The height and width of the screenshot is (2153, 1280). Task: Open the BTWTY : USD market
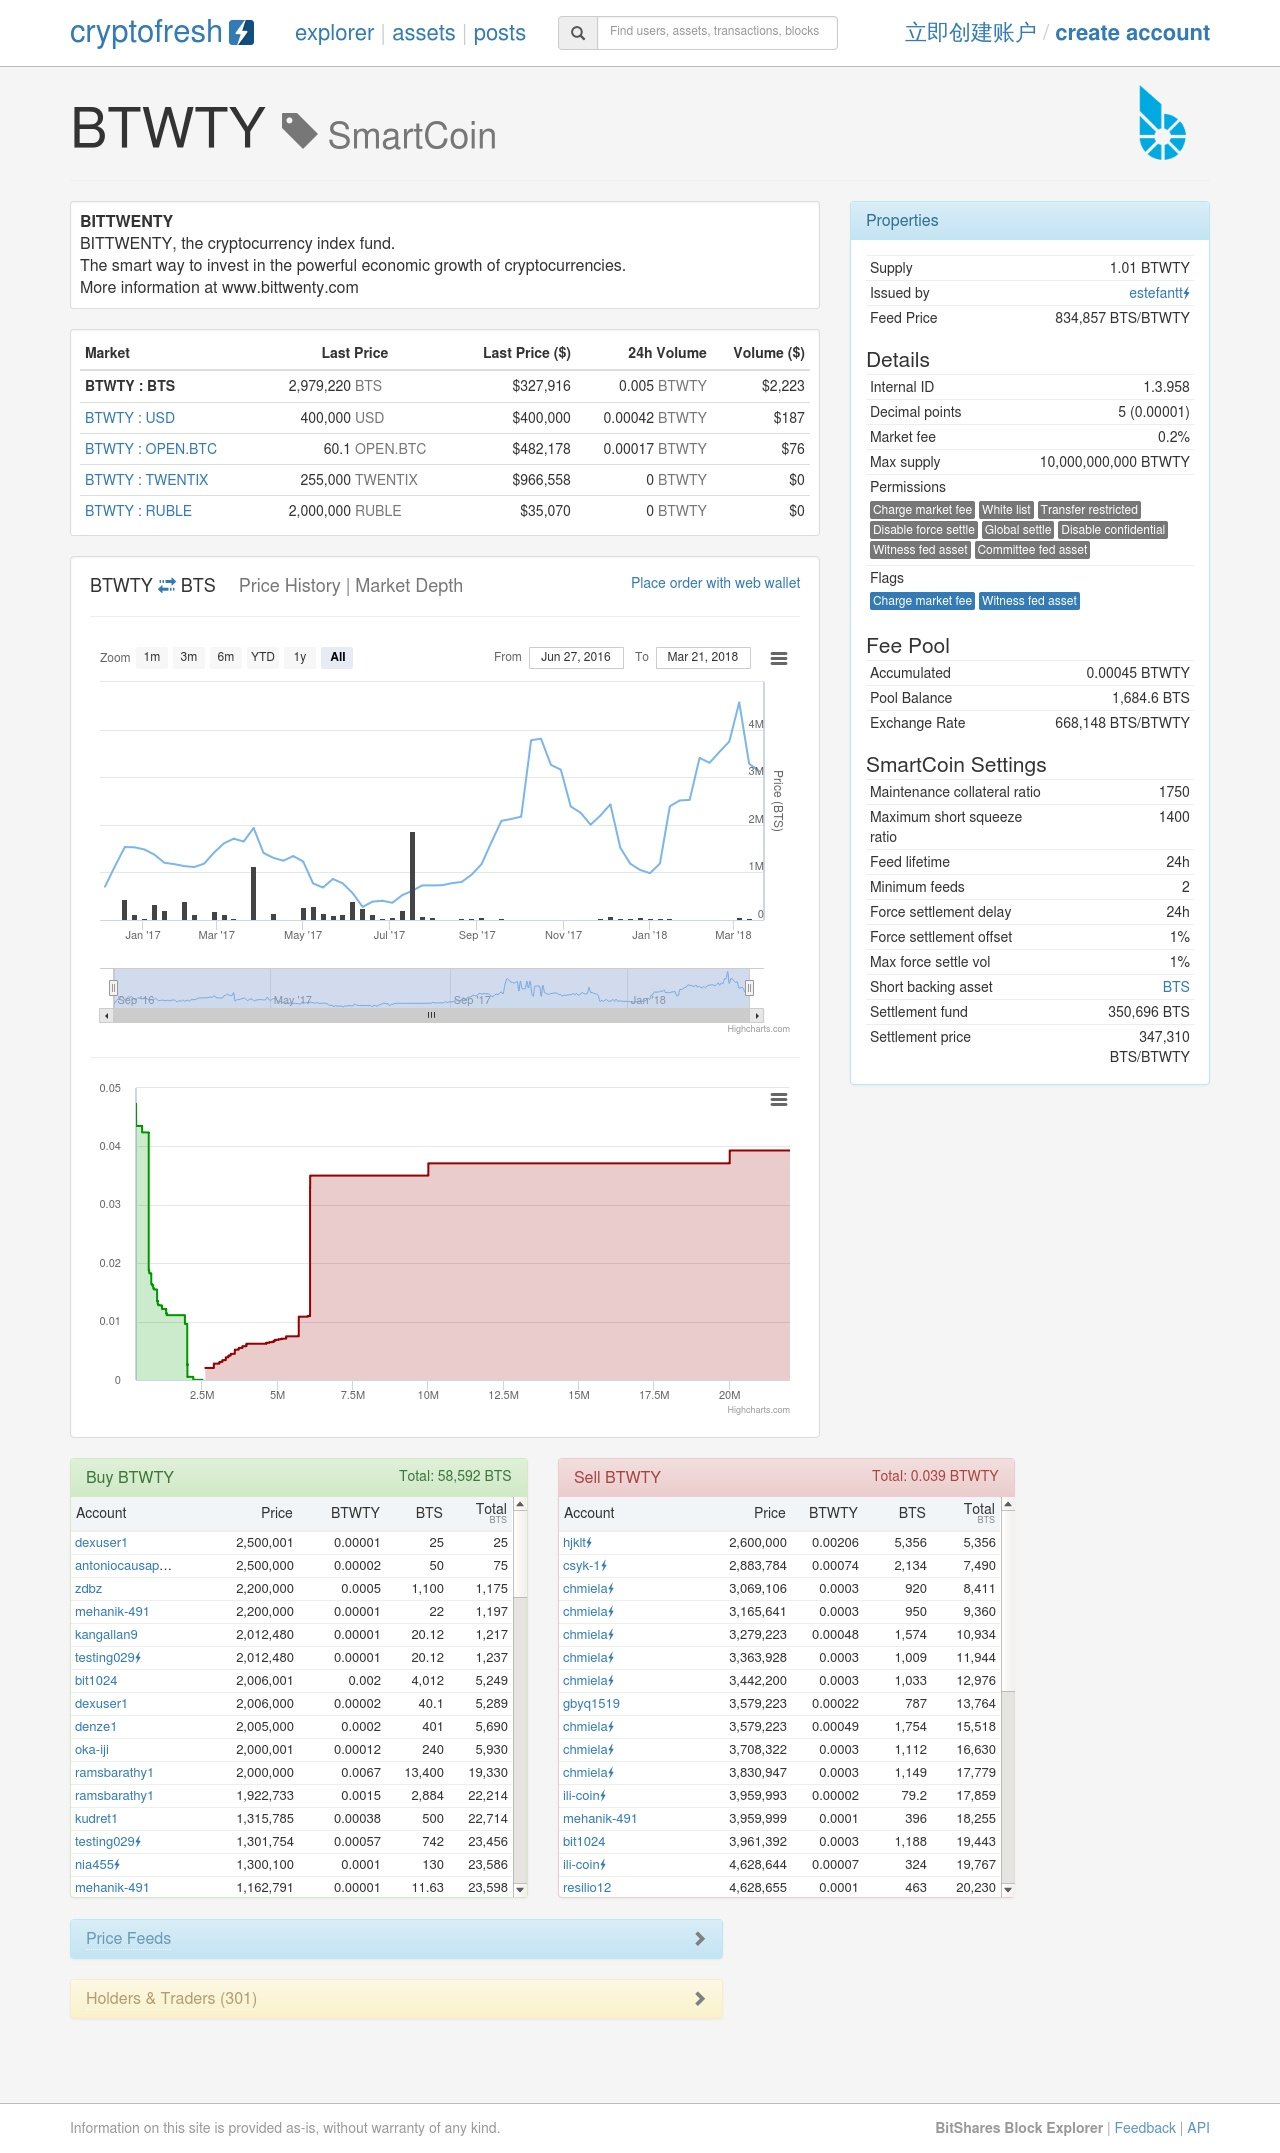130,418
